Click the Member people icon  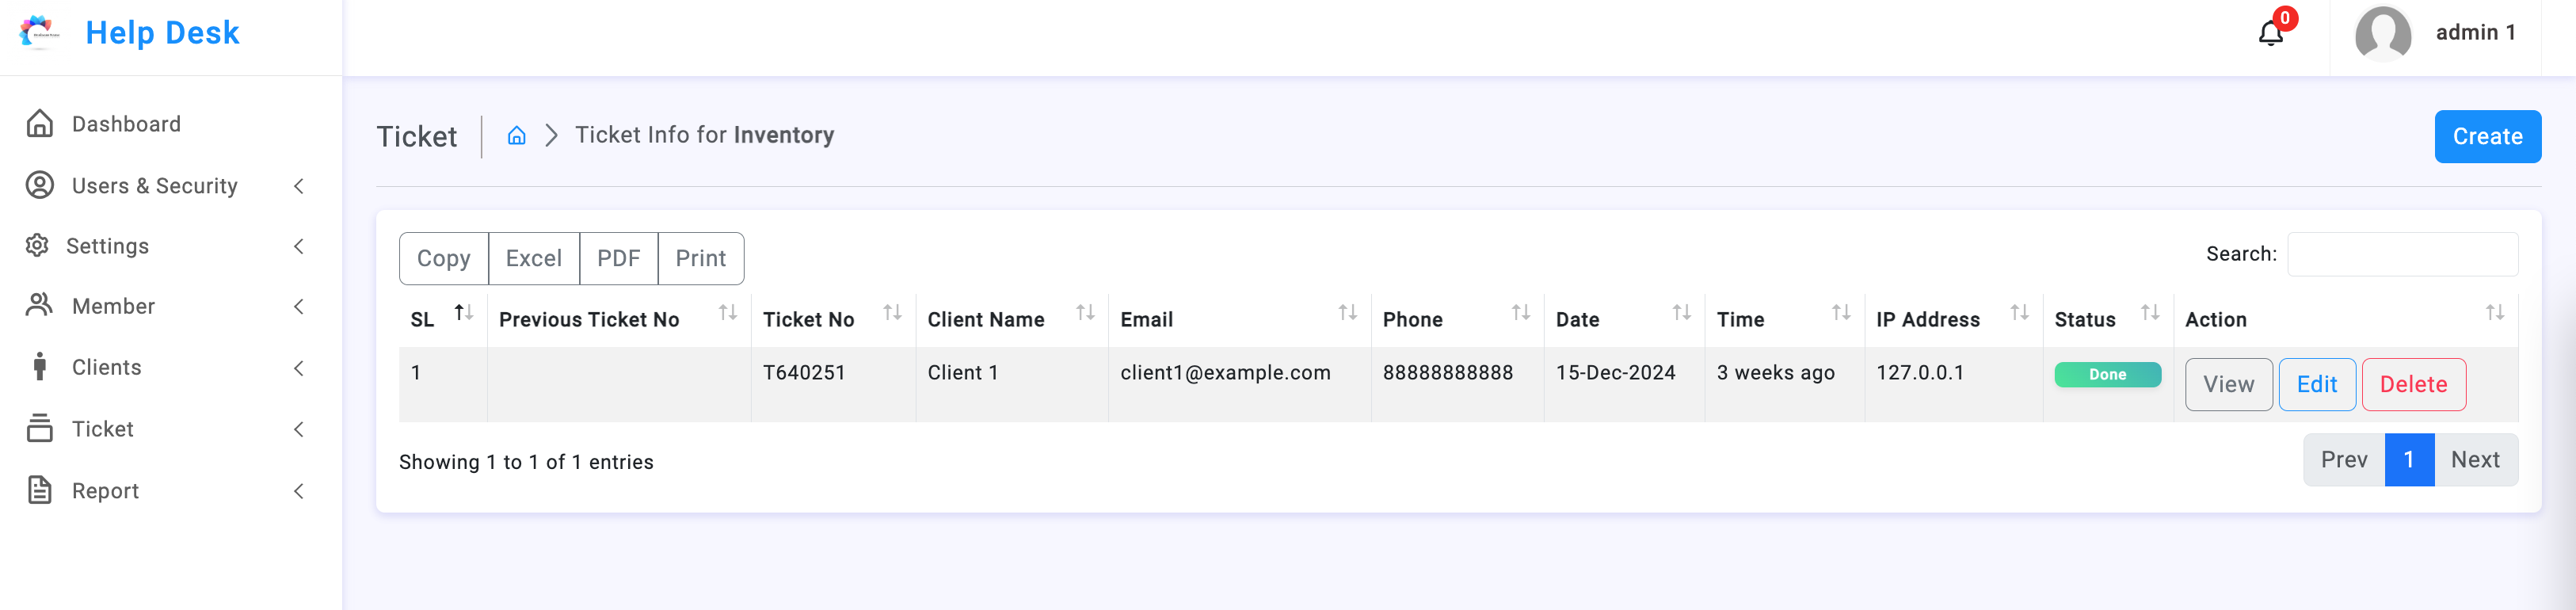click(x=40, y=305)
